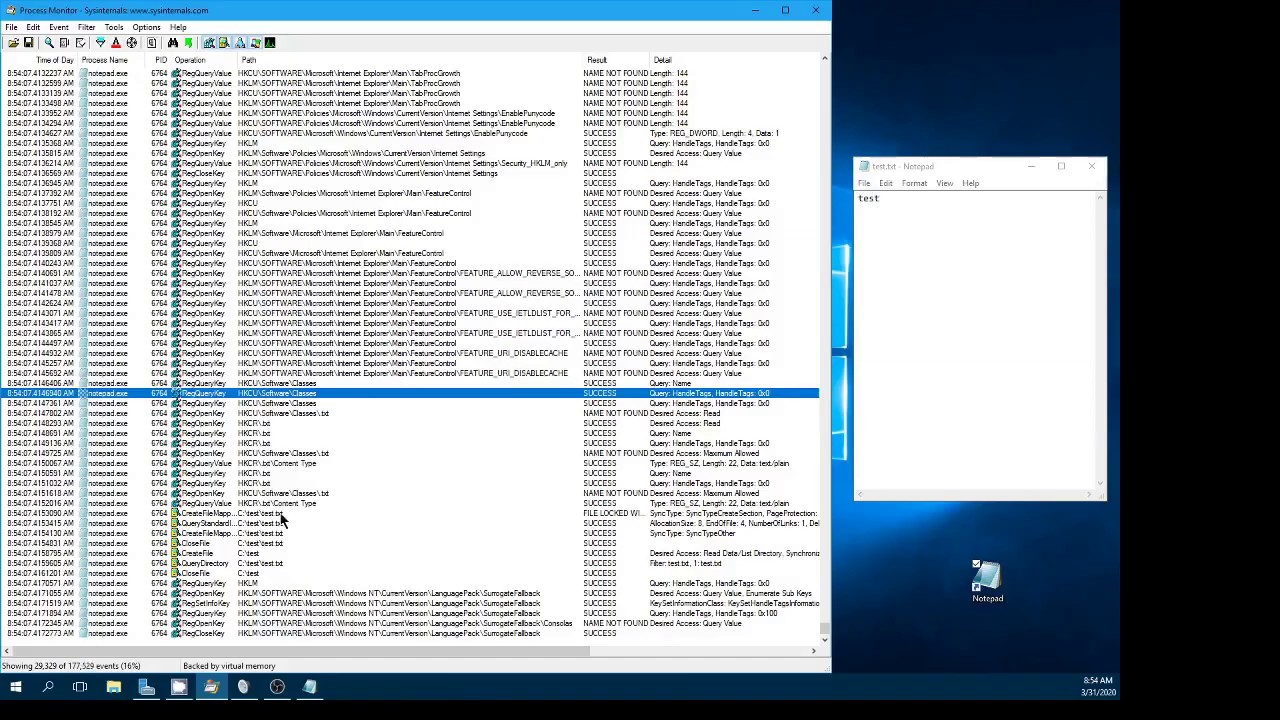Open File Explorer from the taskbar

click(113, 687)
